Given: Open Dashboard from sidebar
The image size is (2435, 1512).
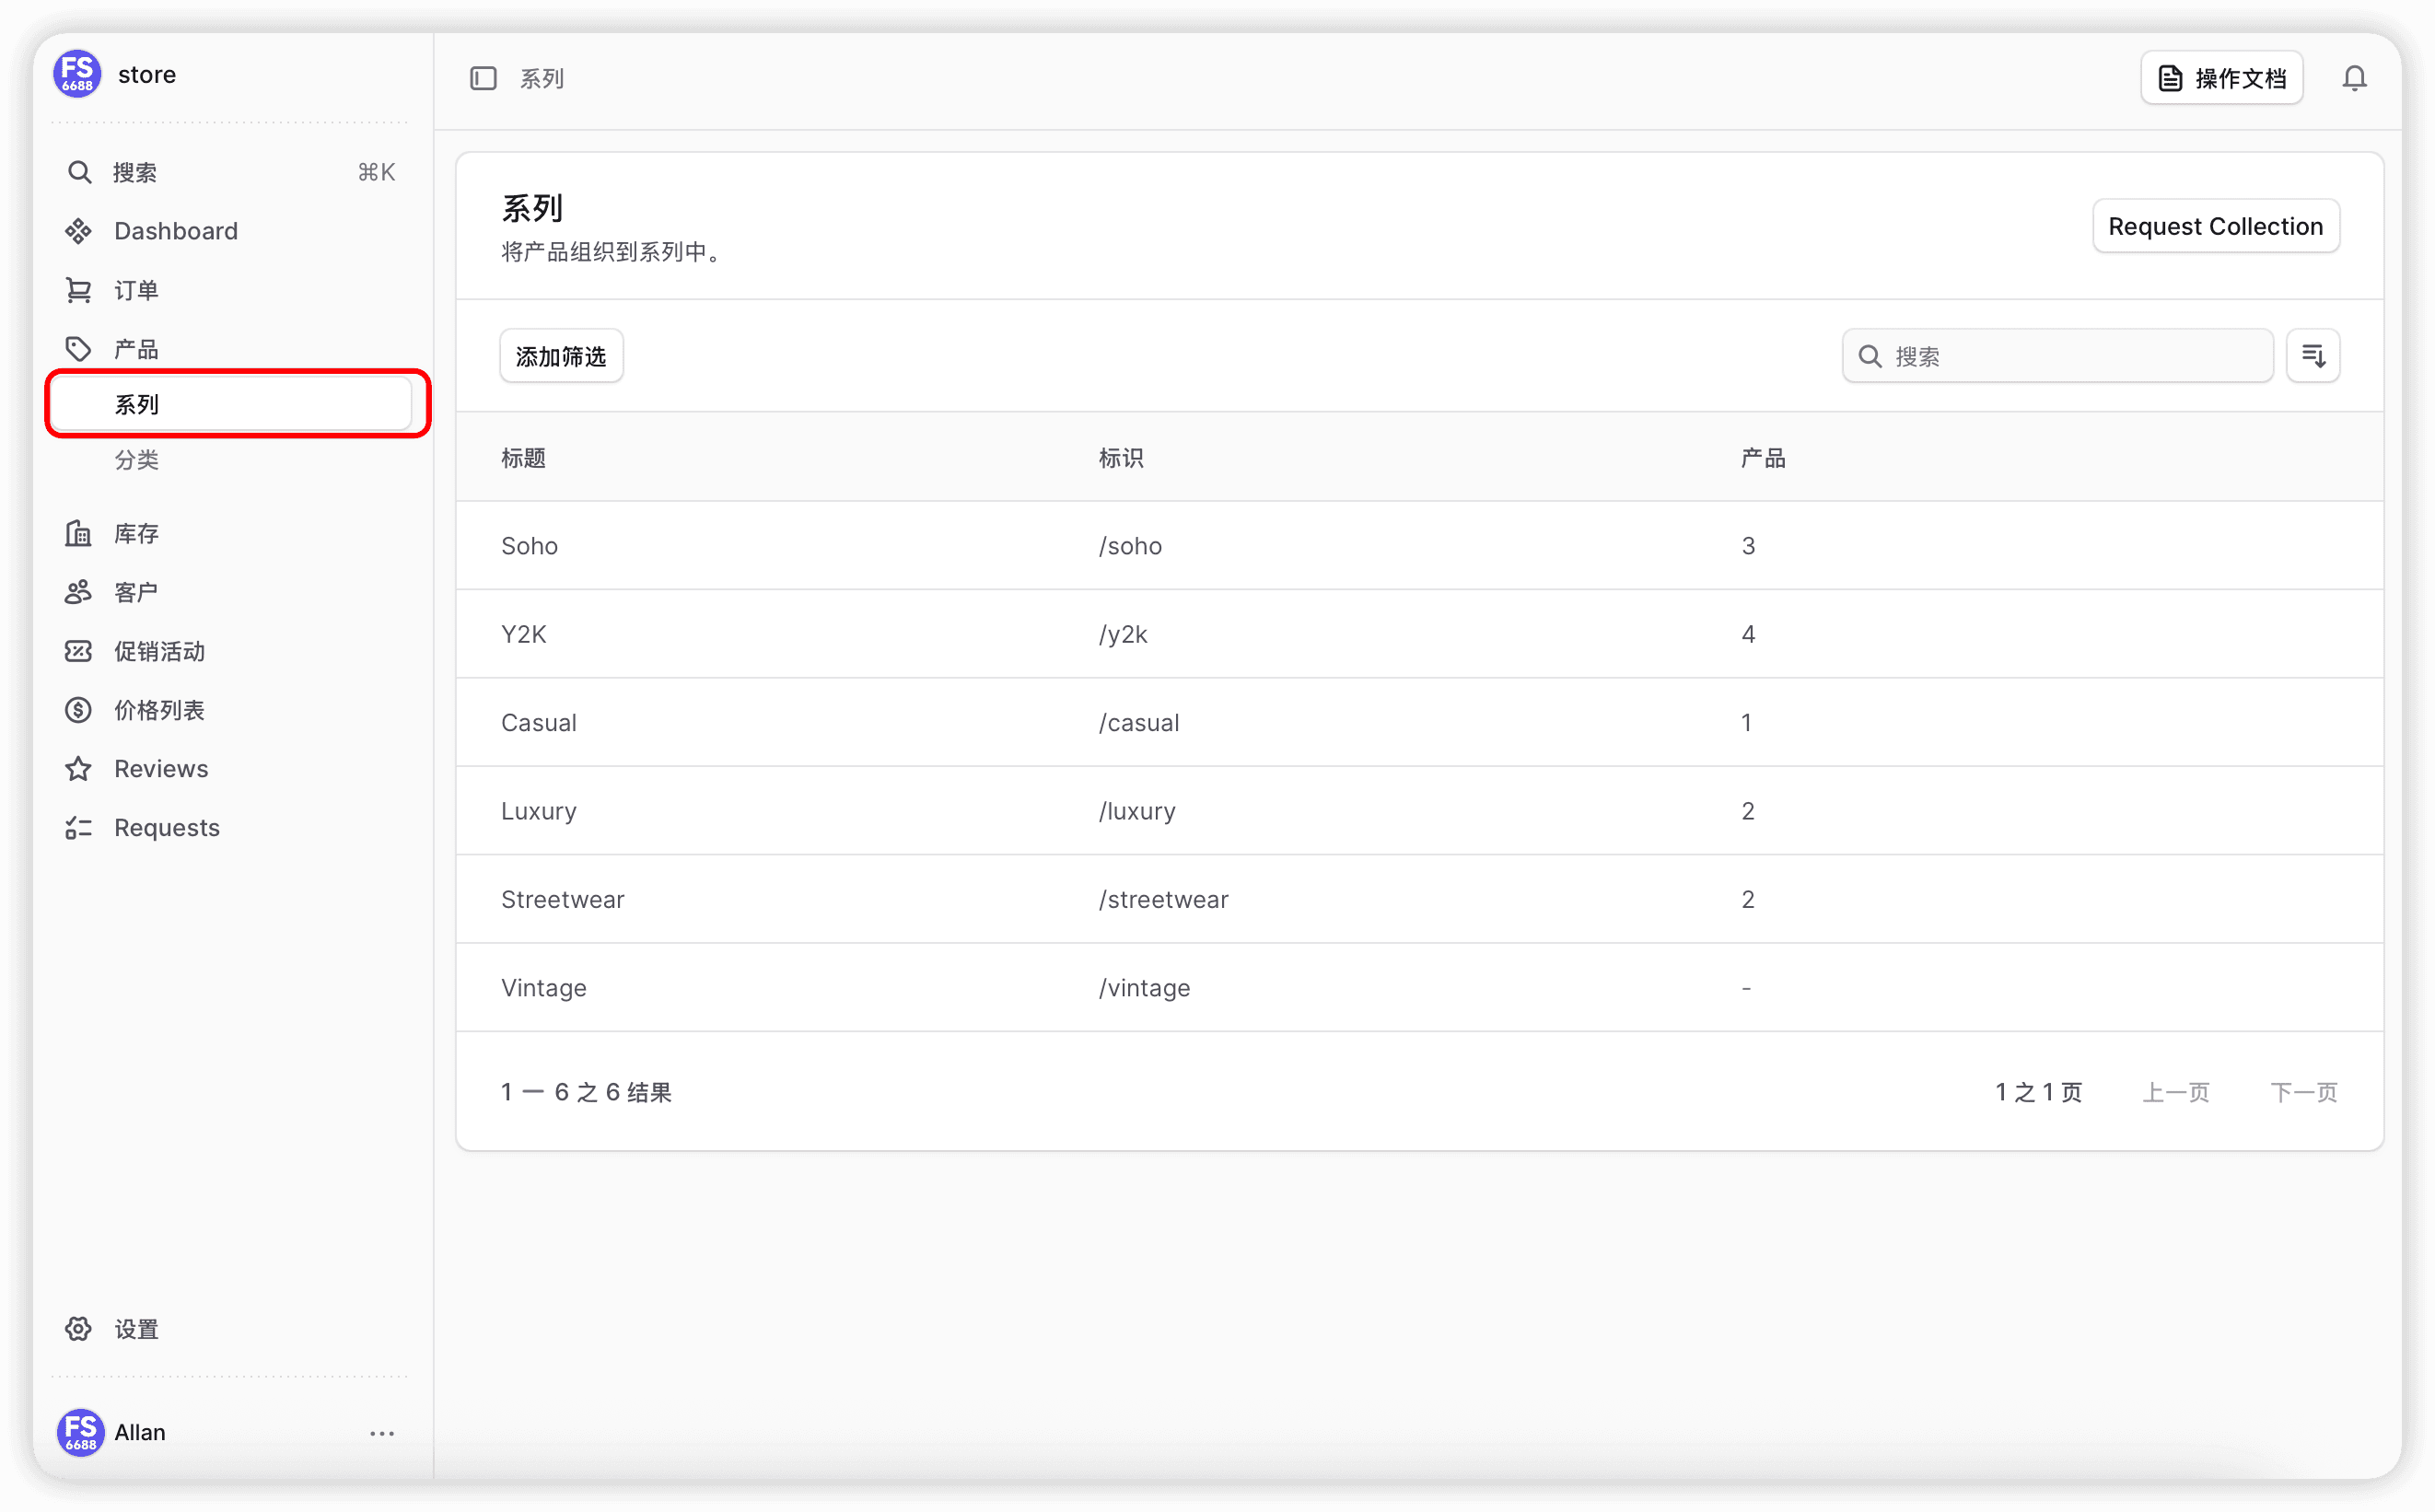Looking at the screenshot, I should click(176, 231).
